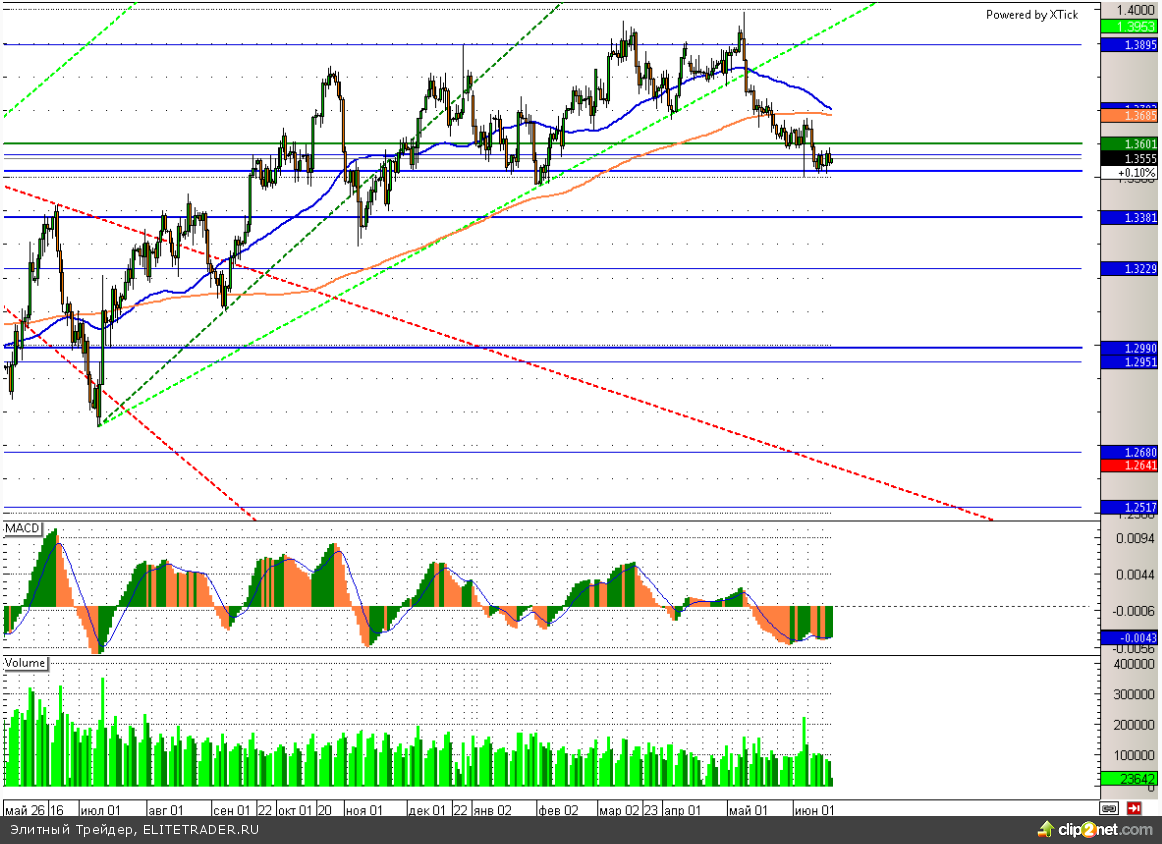Click the 'июн 01' date on time axis
Screen dimensions: 1162x844
[813, 809]
